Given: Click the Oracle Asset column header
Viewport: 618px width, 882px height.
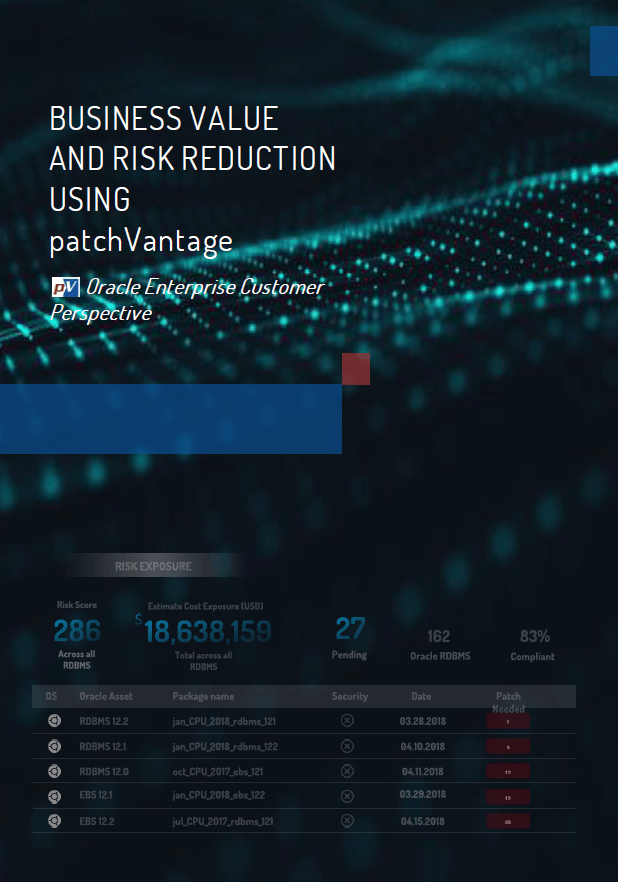Looking at the screenshot, I should click(106, 696).
